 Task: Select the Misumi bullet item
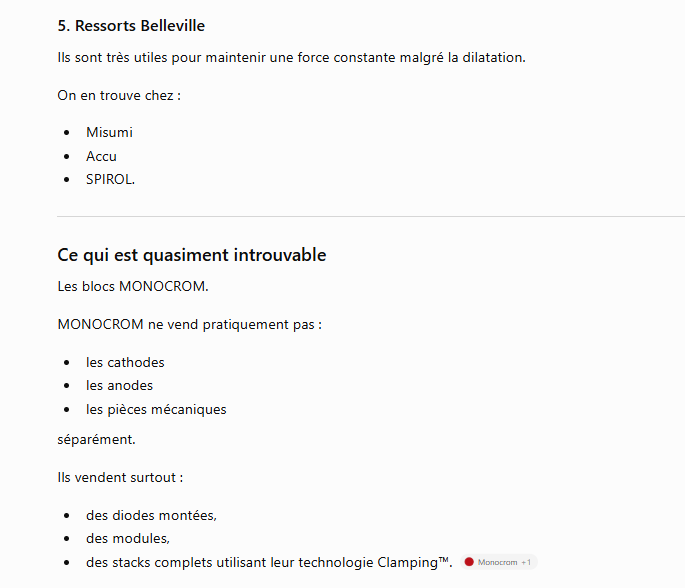(x=109, y=132)
